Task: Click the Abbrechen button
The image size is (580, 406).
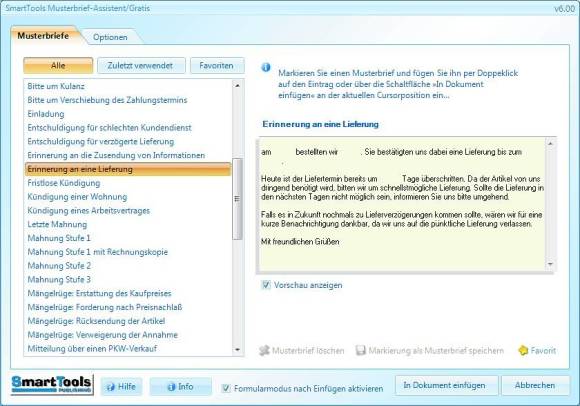Action: coord(535,385)
